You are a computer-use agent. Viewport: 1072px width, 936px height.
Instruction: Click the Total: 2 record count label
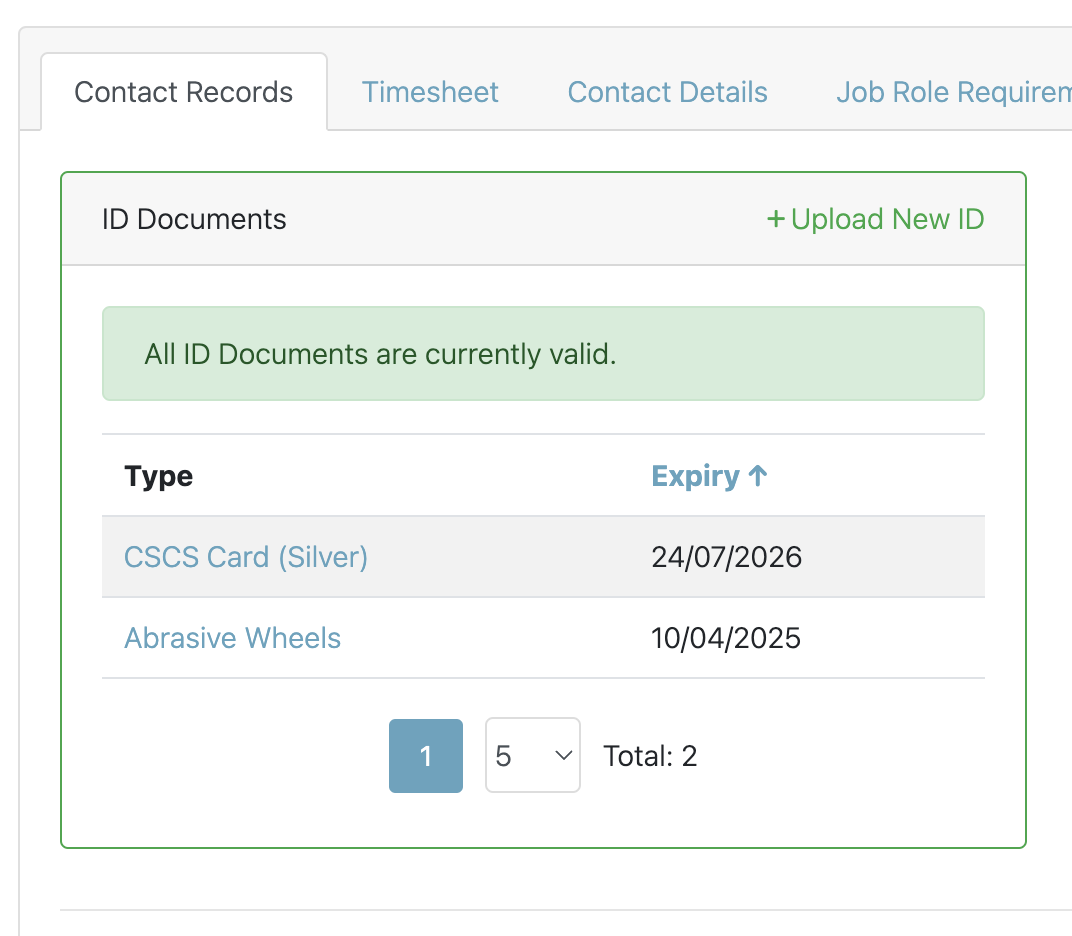(x=650, y=756)
